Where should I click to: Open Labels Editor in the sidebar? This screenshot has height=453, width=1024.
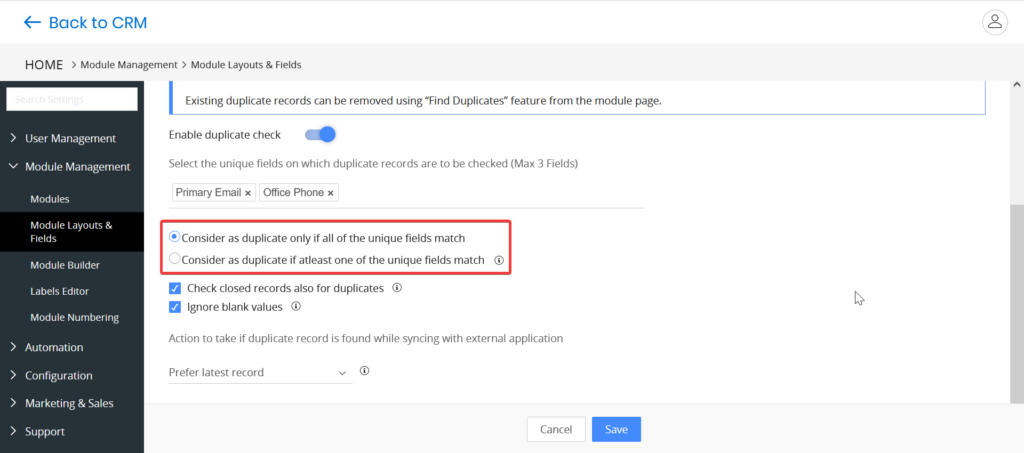tap(59, 291)
